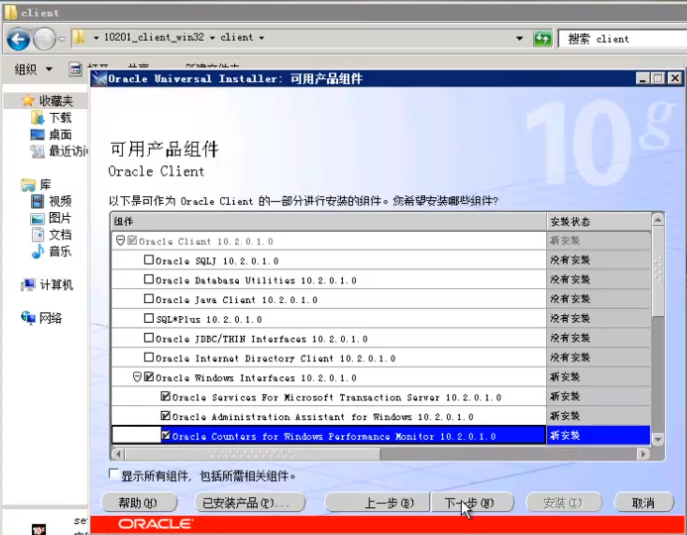Click the Oracle Installer title bar icon

tap(99, 79)
